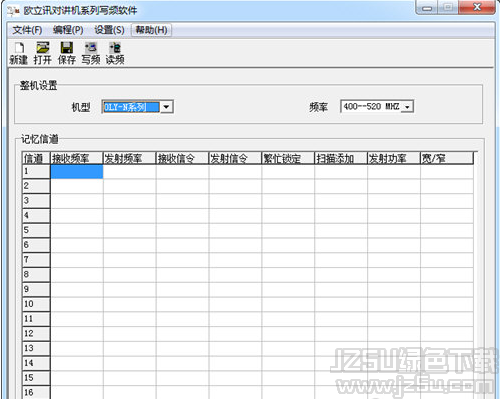Viewport: 500px width, 399px height.
Task: Select channel row header 7
Action: pyautogui.click(x=36, y=260)
